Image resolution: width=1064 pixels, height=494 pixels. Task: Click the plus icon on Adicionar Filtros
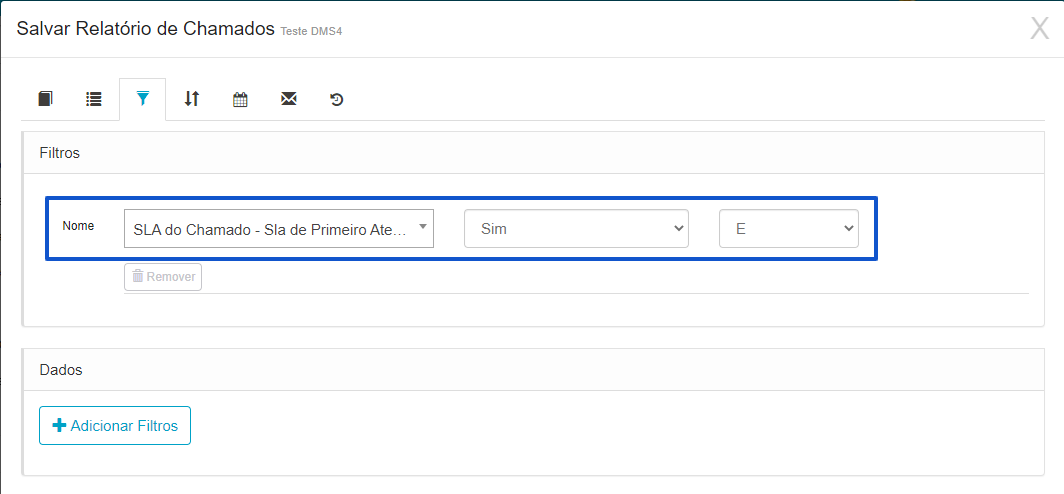(60, 425)
